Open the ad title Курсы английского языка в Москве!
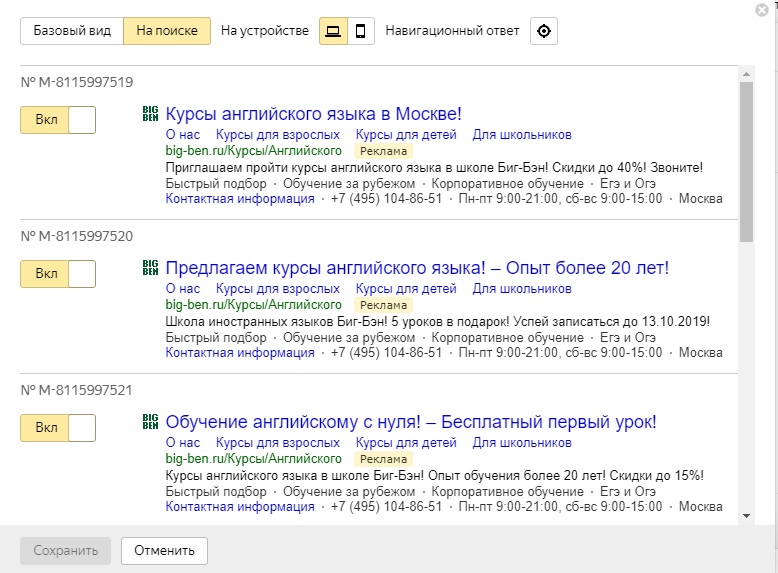Viewport: 778px width, 573px height. (x=314, y=114)
